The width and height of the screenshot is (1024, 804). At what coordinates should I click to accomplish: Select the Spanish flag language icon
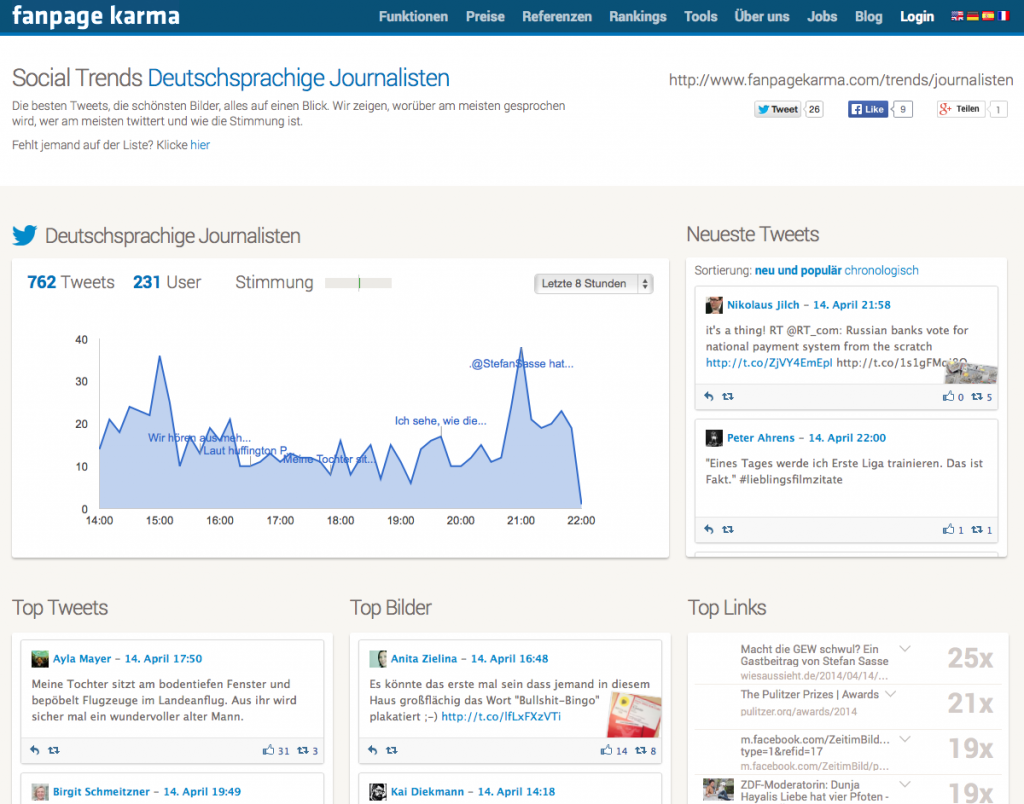coord(988,16)
